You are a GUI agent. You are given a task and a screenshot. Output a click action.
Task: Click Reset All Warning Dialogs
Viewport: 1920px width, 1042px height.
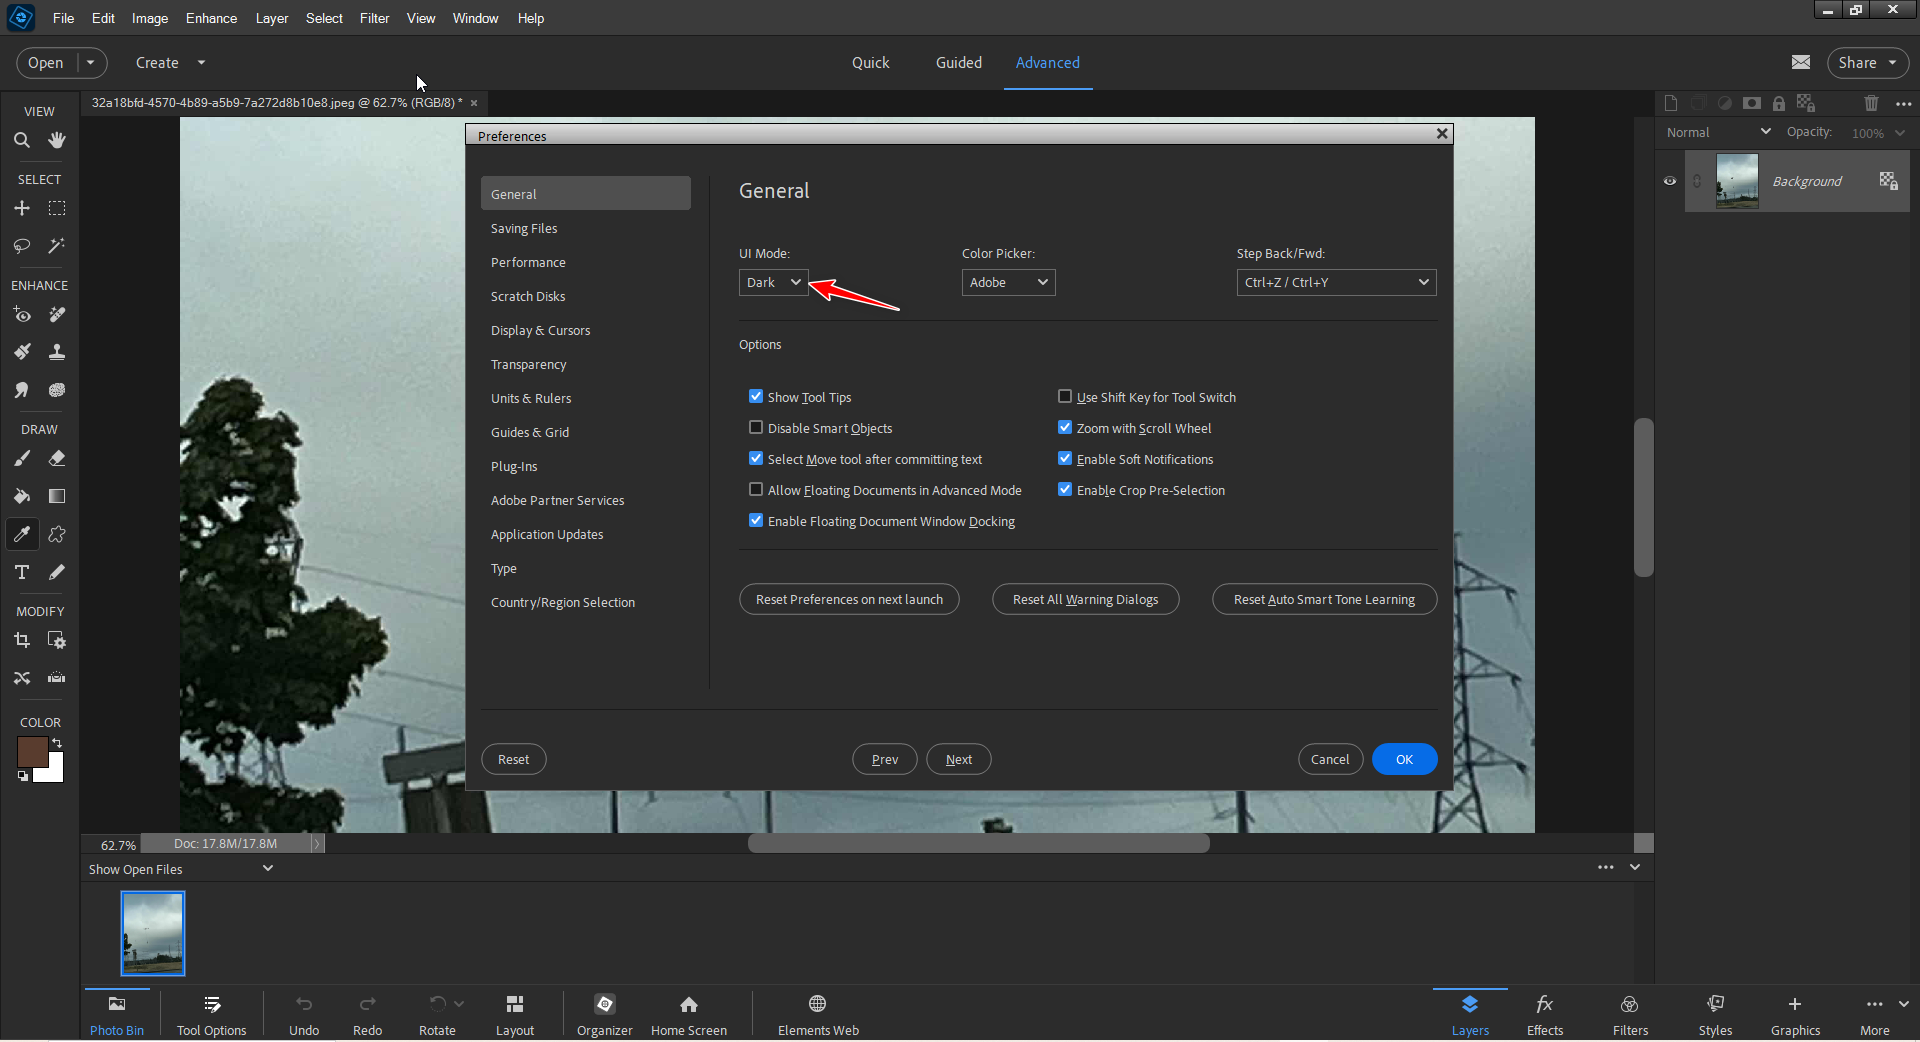point(1085,599)
